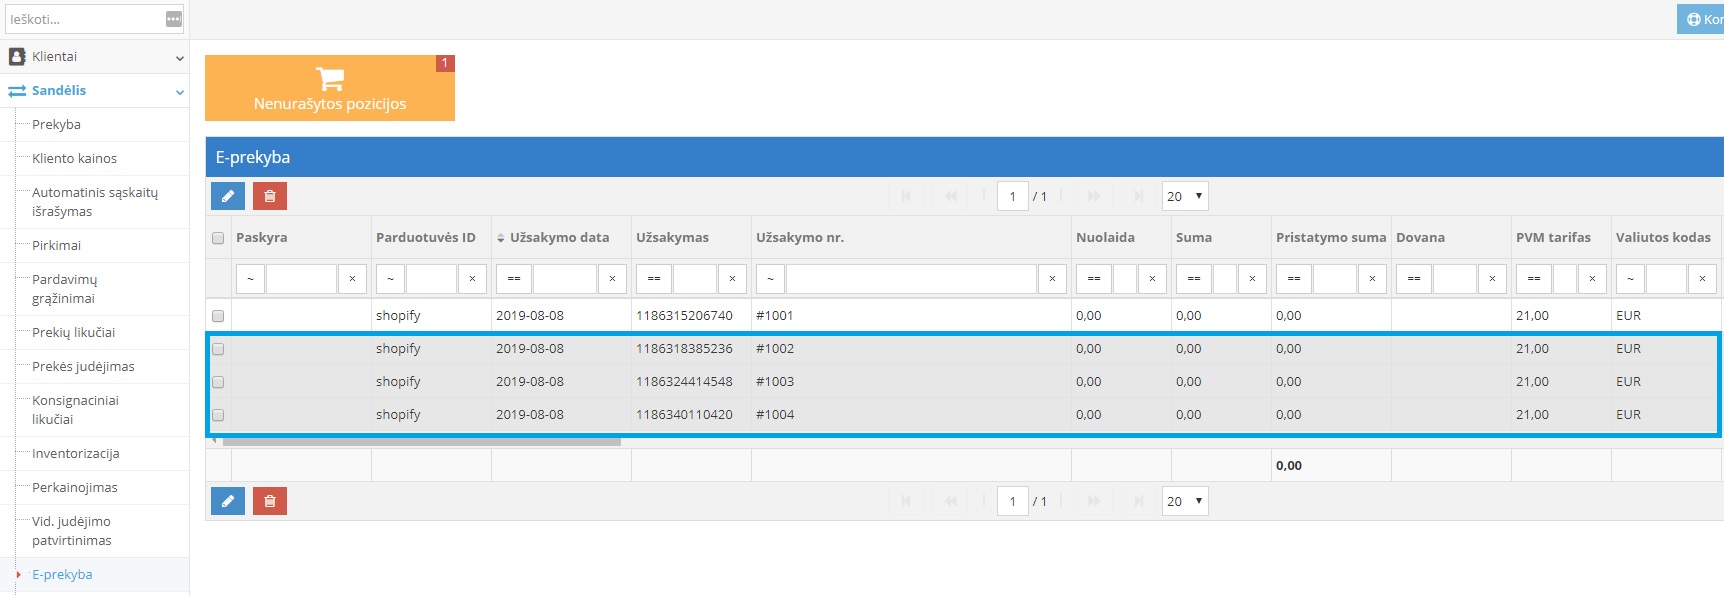This screenshot has height=596, width=1724.
Task: Clear the Parduotuvės ID column filter
Action: [x=472, y=279]
